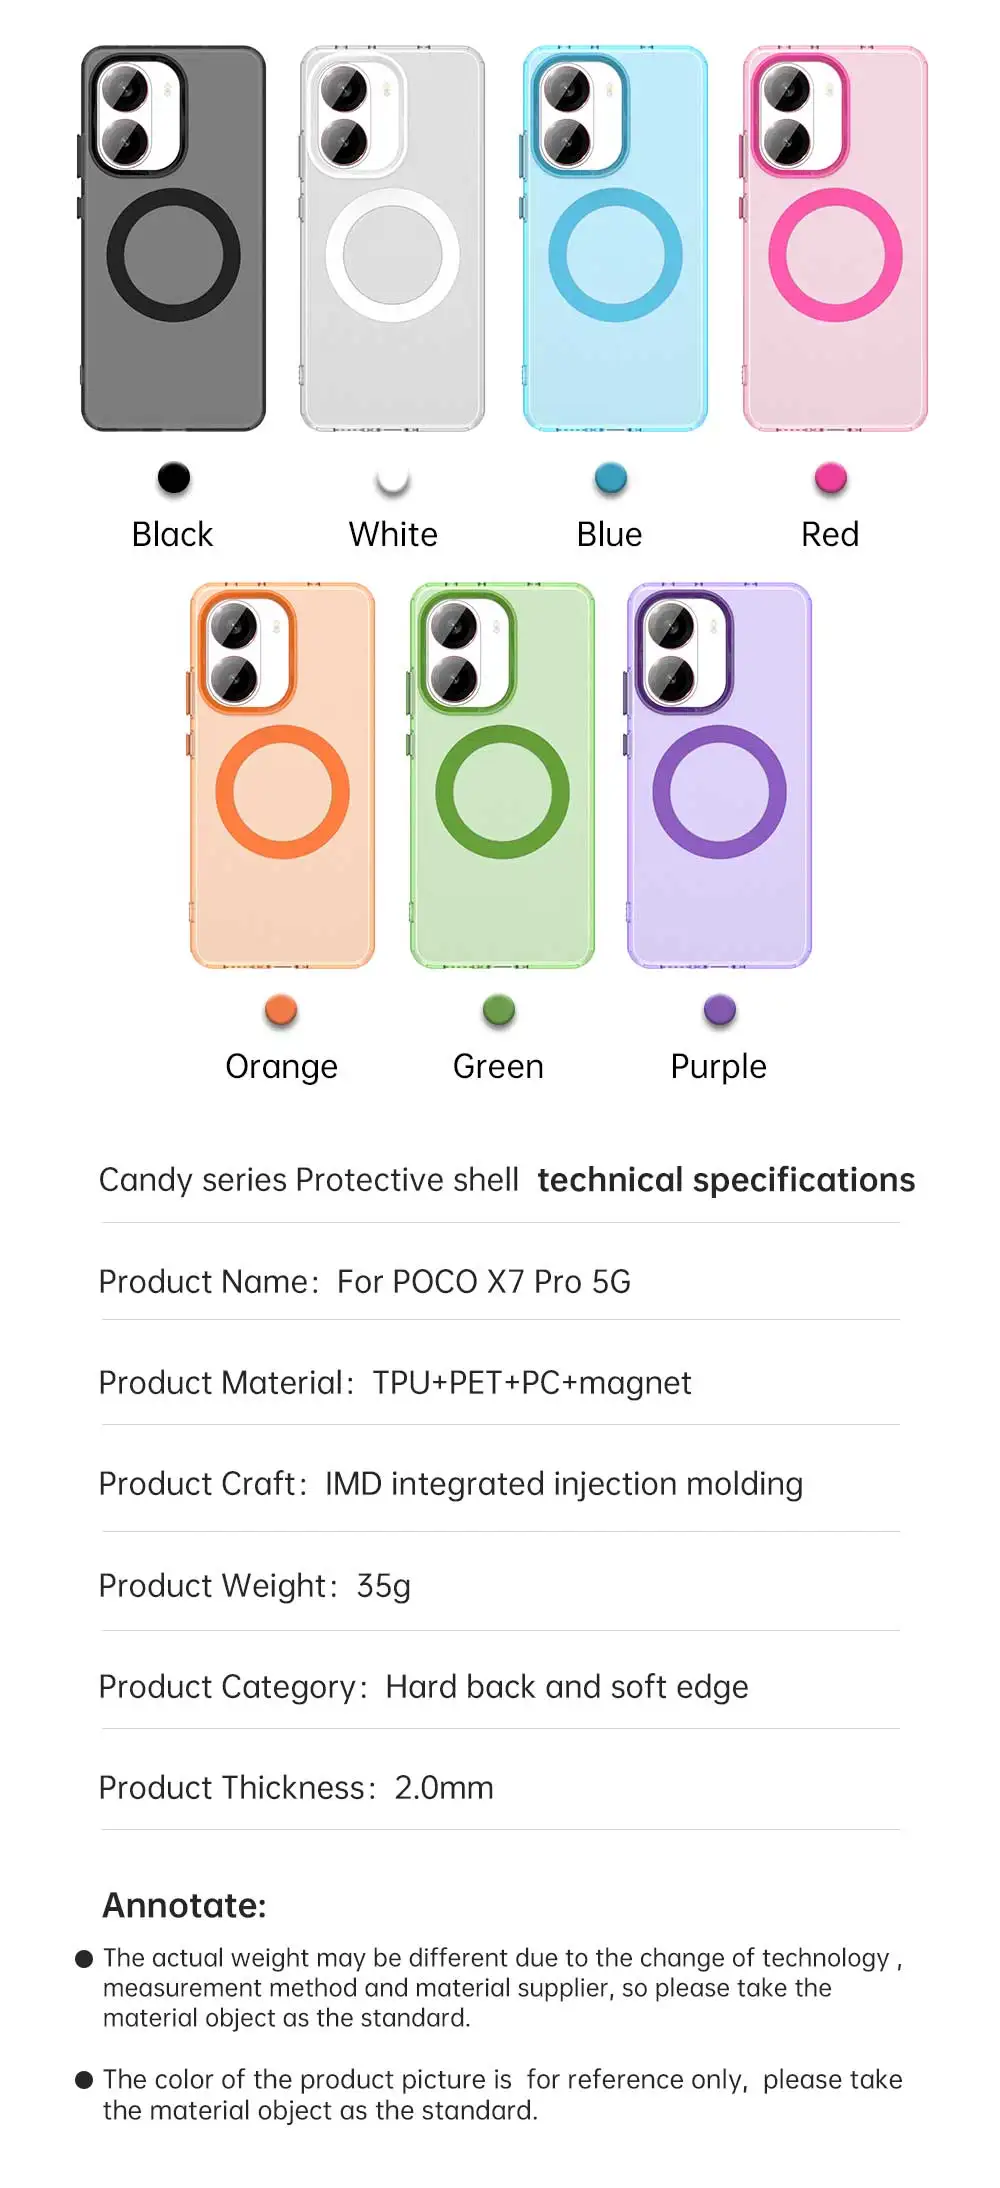Image resolution: width=1000 pixels, height=2188 pixels.
Task: Click the Product Weight 35g row
Action: pyautogui.click(x=255, y=1586)
